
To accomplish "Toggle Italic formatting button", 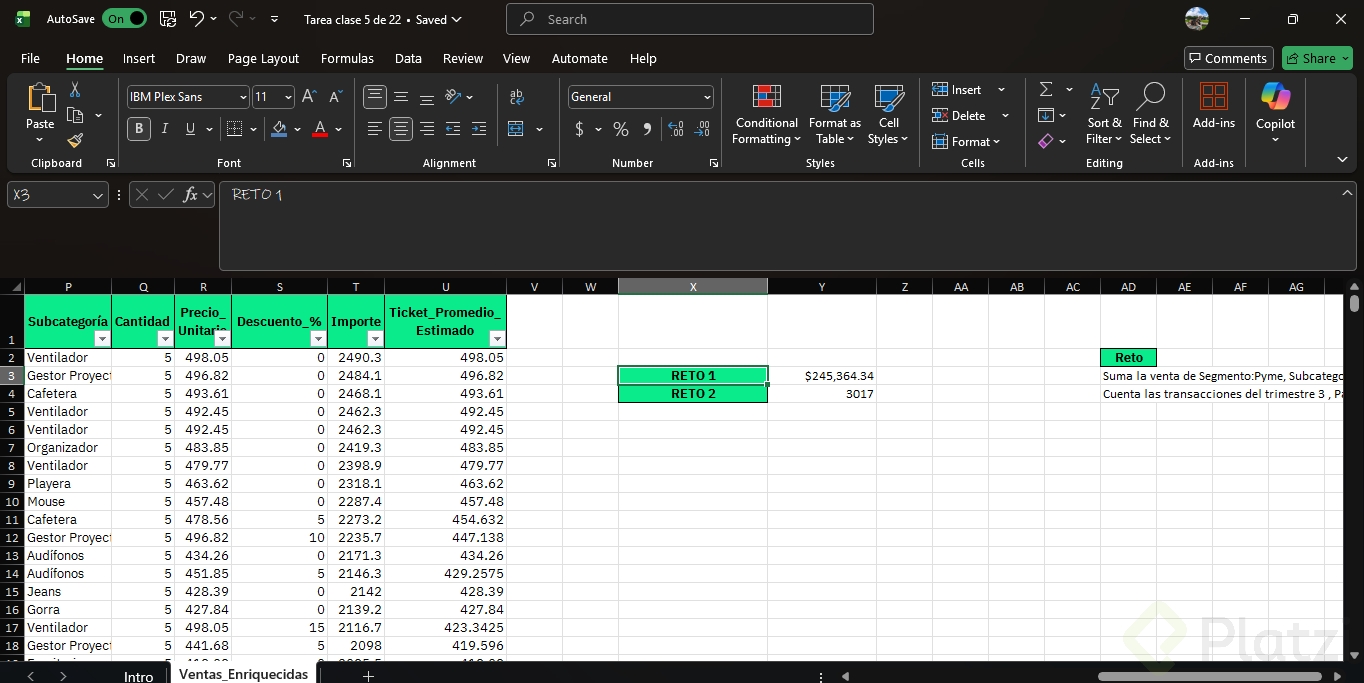I will click(x=164, y=129).
